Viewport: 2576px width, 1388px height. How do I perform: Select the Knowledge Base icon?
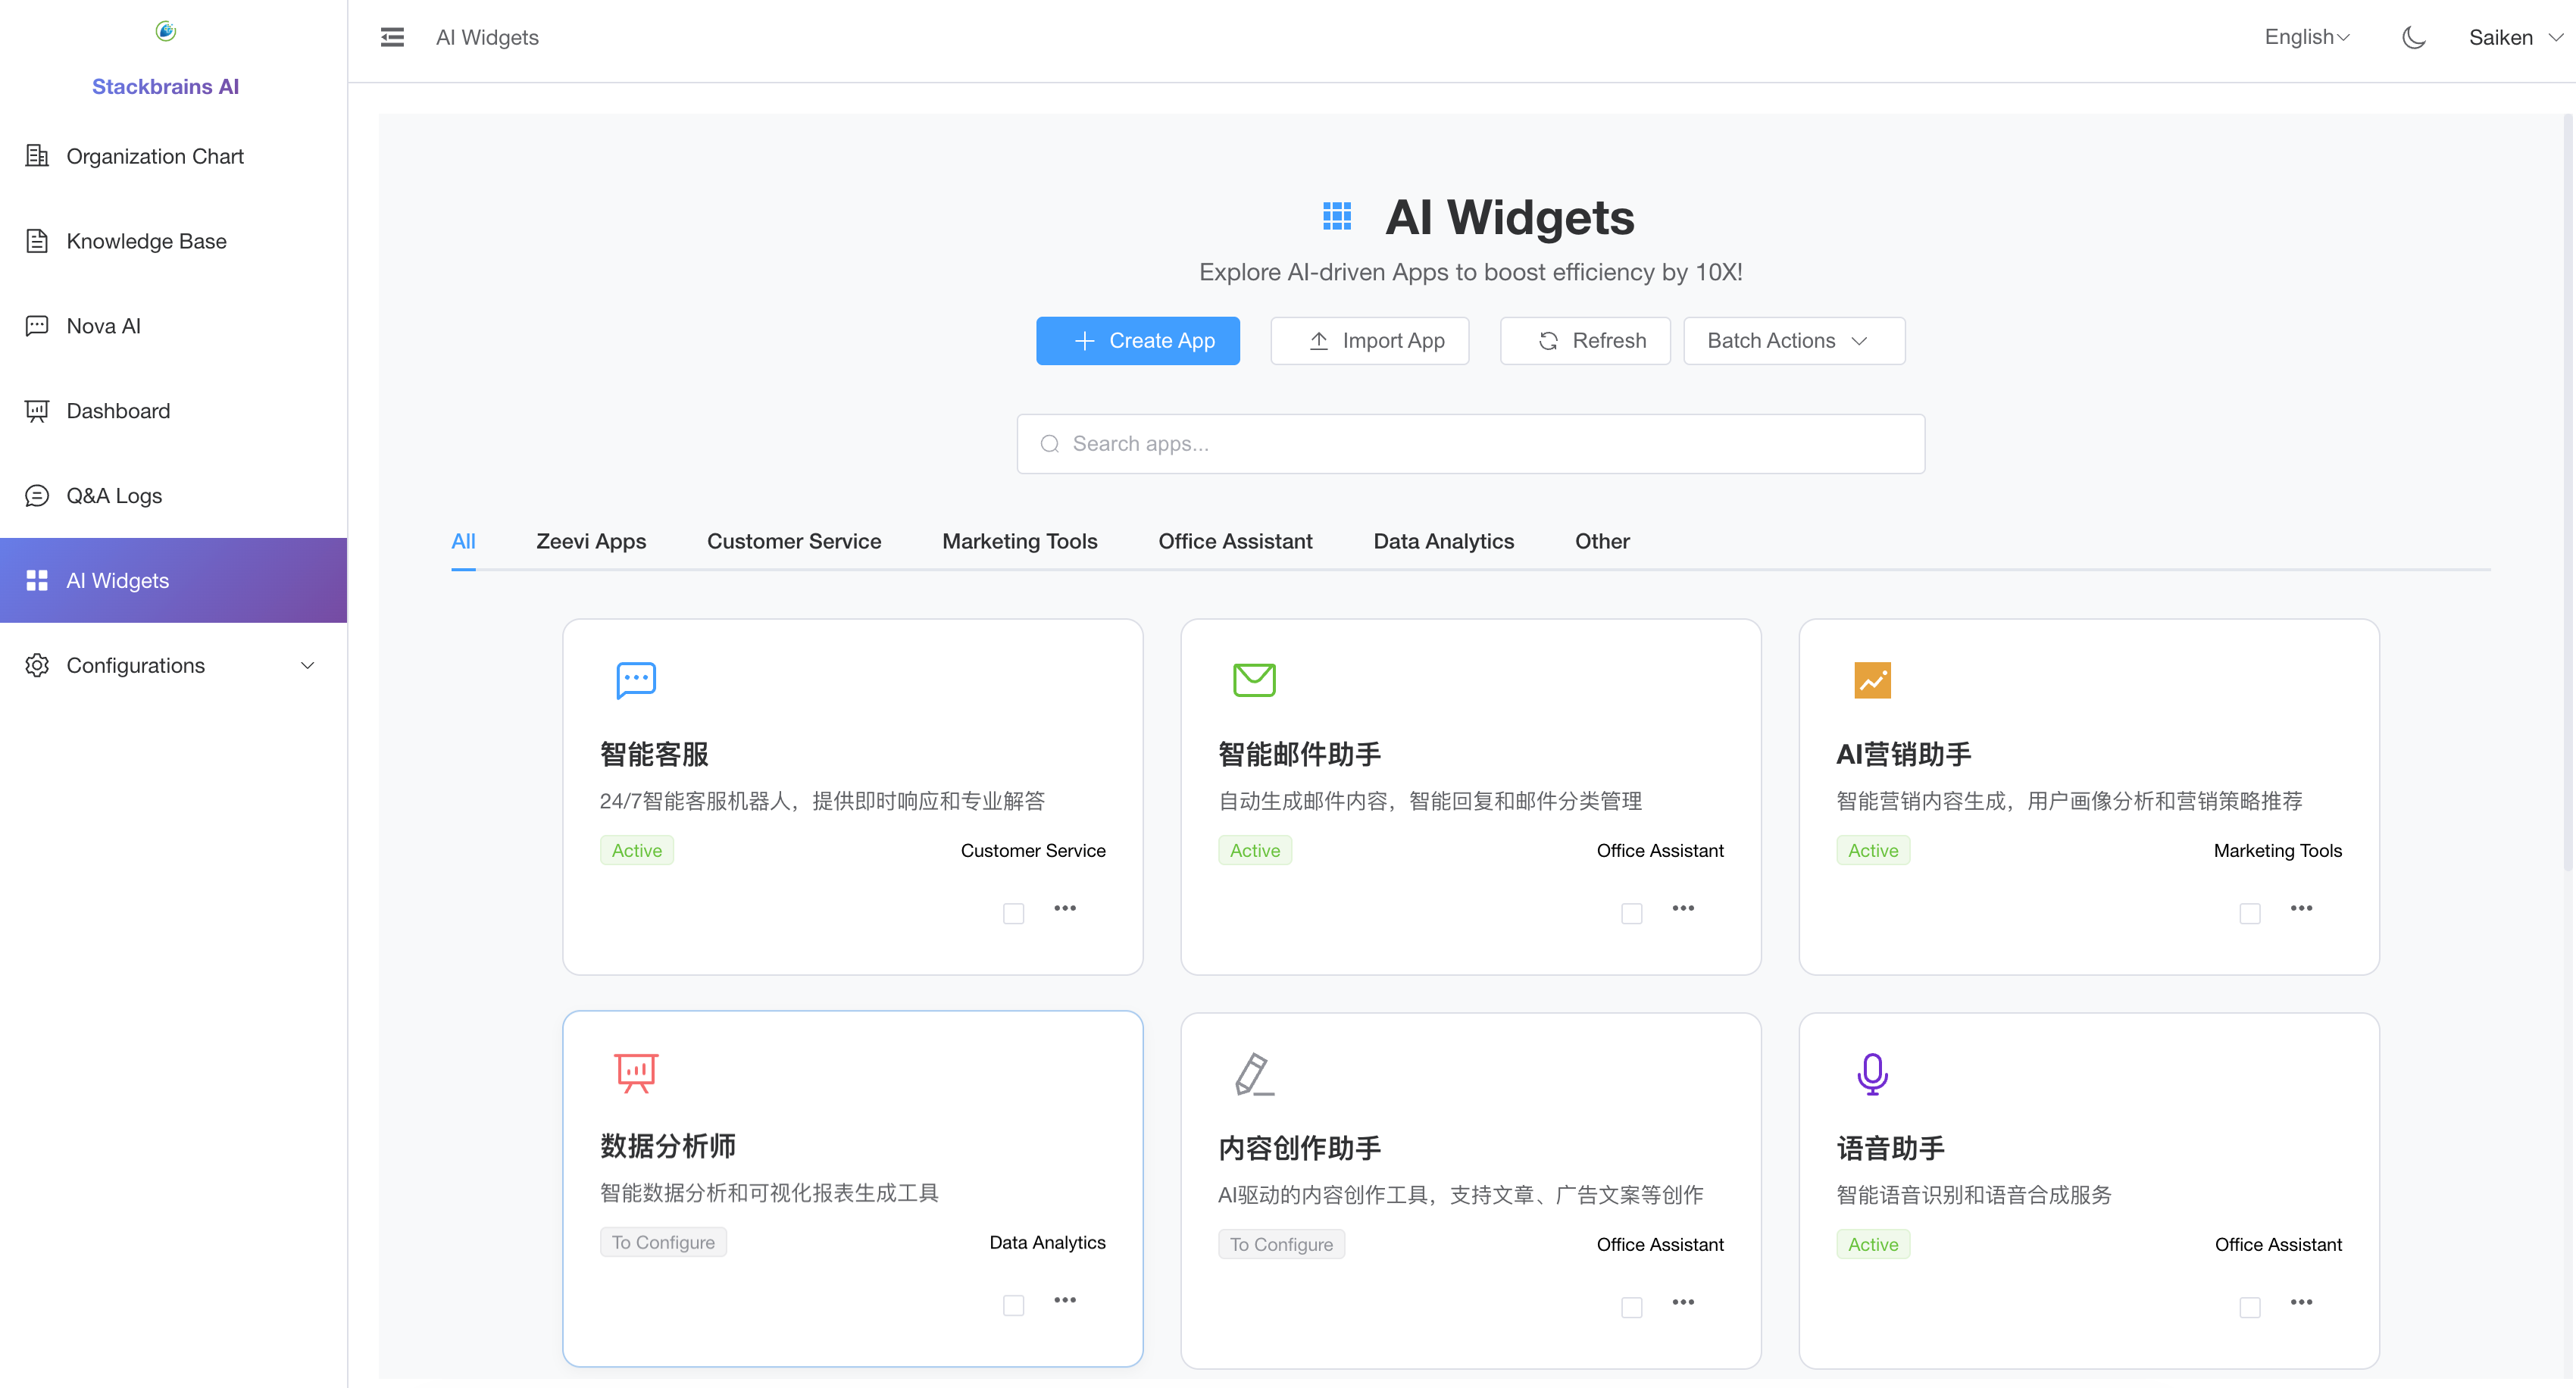37,240
